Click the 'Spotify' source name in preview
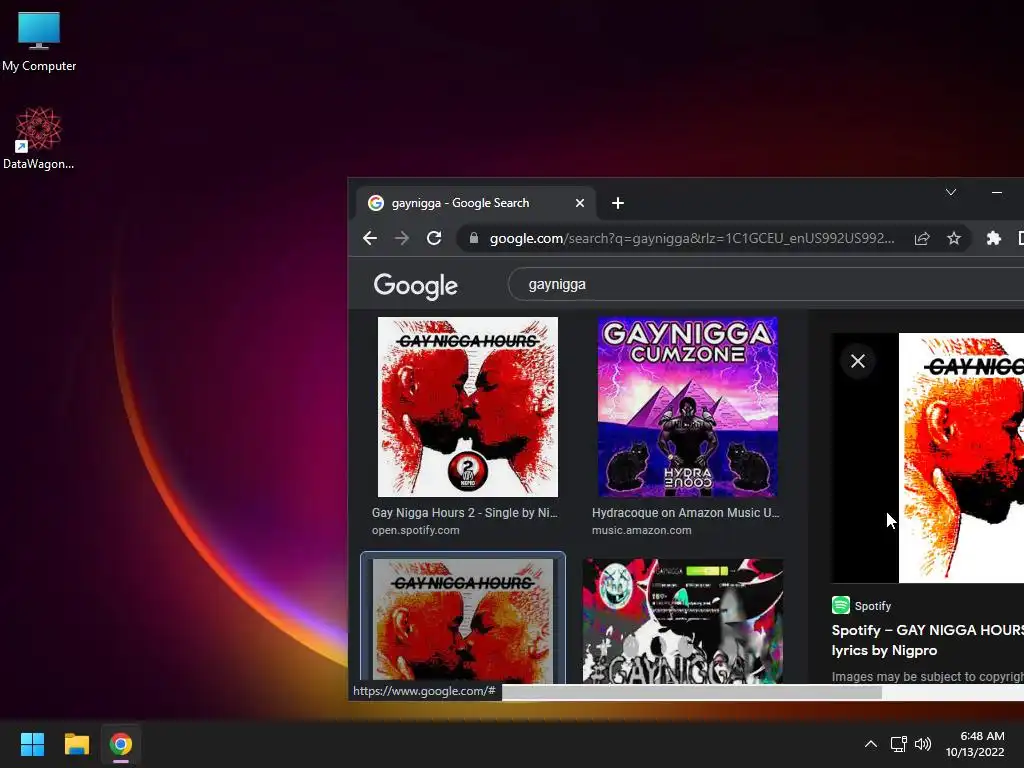 [872, 606]
